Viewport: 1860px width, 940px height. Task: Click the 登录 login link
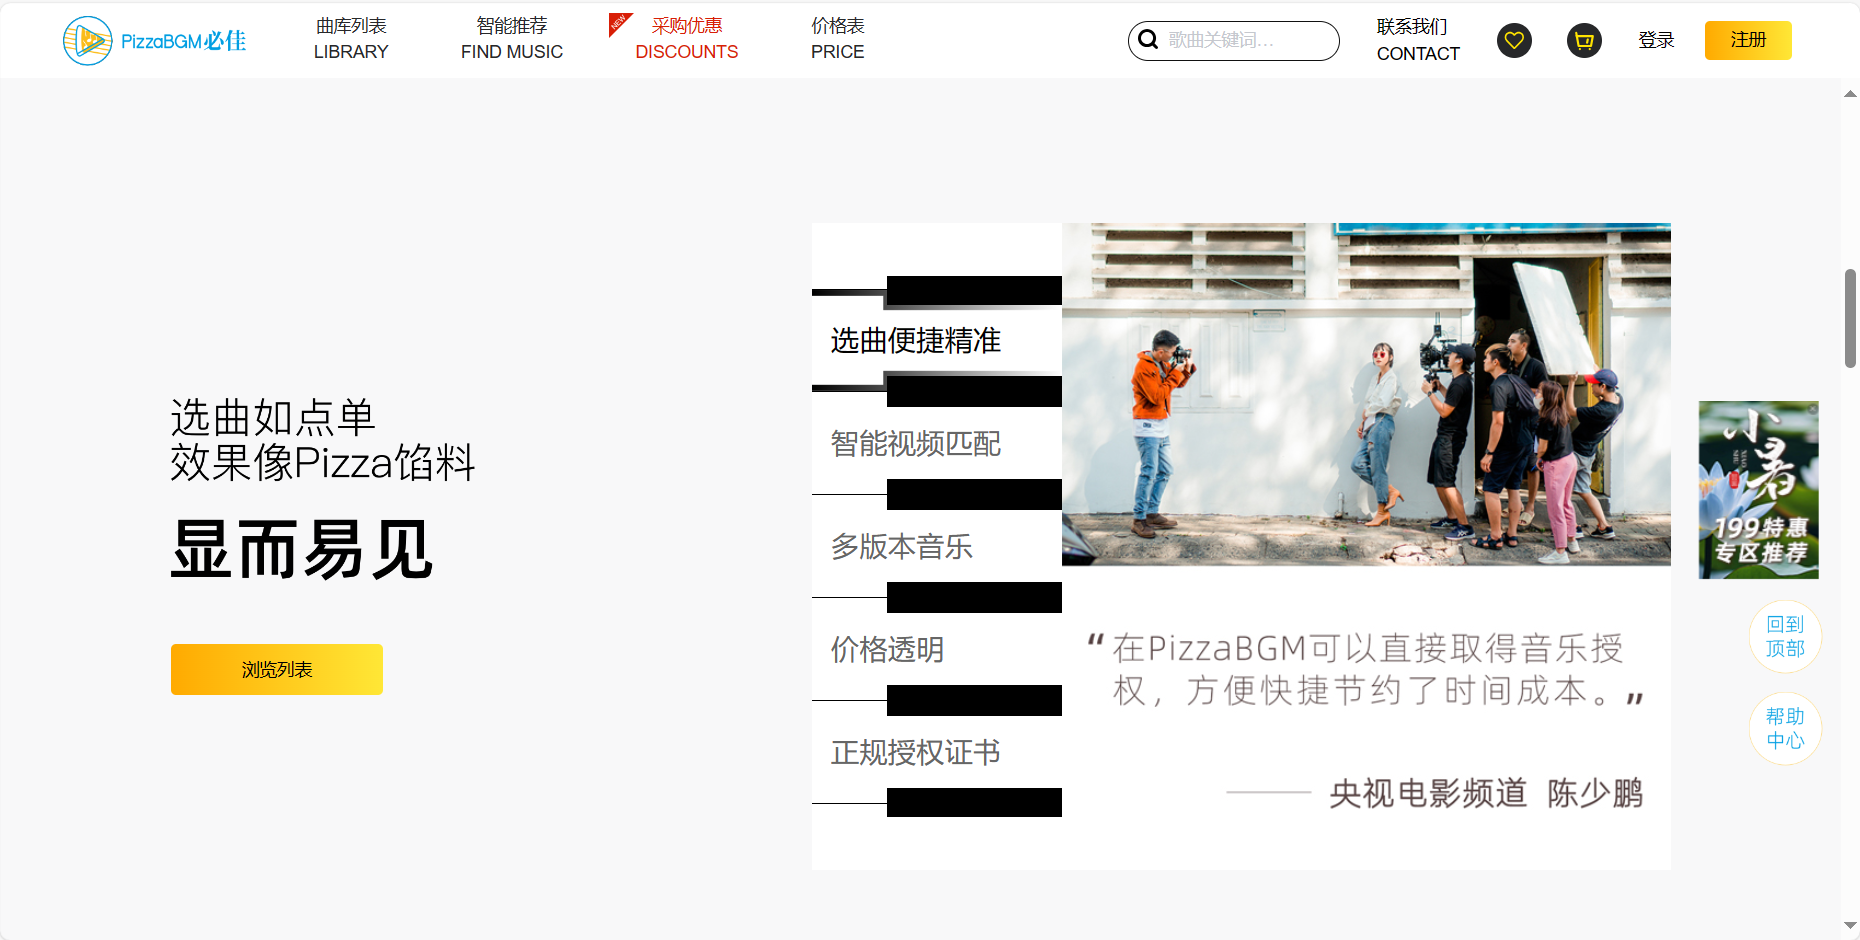pos(1656,40)
